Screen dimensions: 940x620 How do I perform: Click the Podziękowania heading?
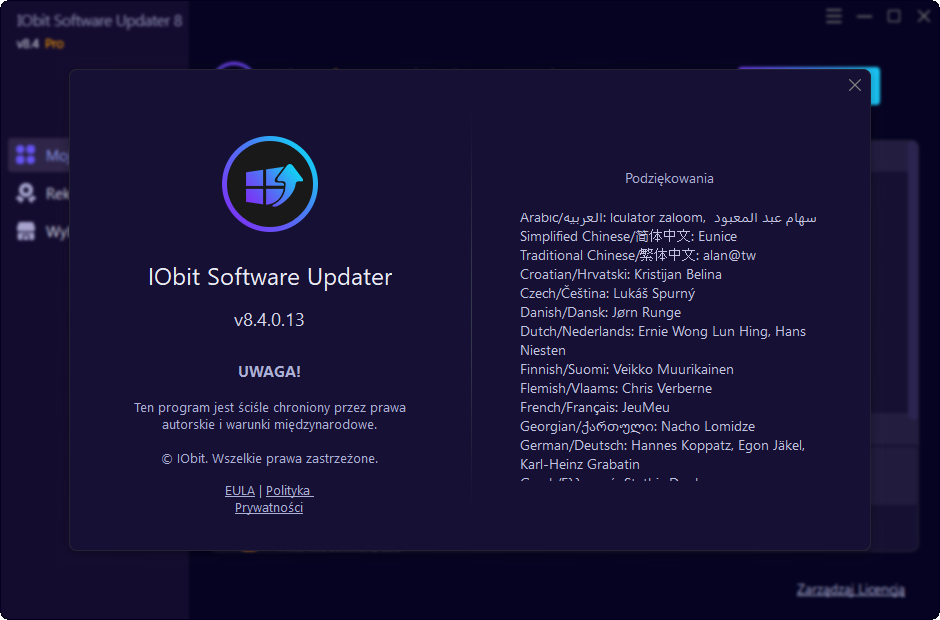pyautogui.click(x=669, y=178)
